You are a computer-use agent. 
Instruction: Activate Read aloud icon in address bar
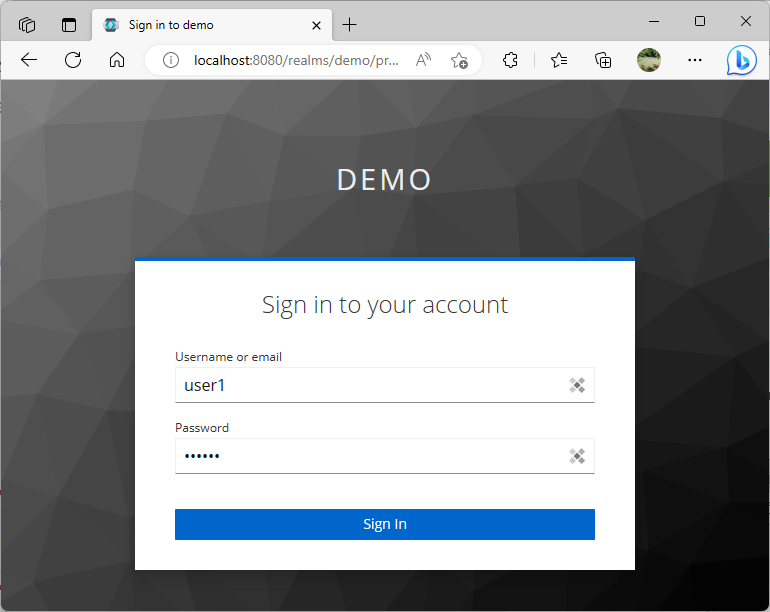tap(423, 60)
